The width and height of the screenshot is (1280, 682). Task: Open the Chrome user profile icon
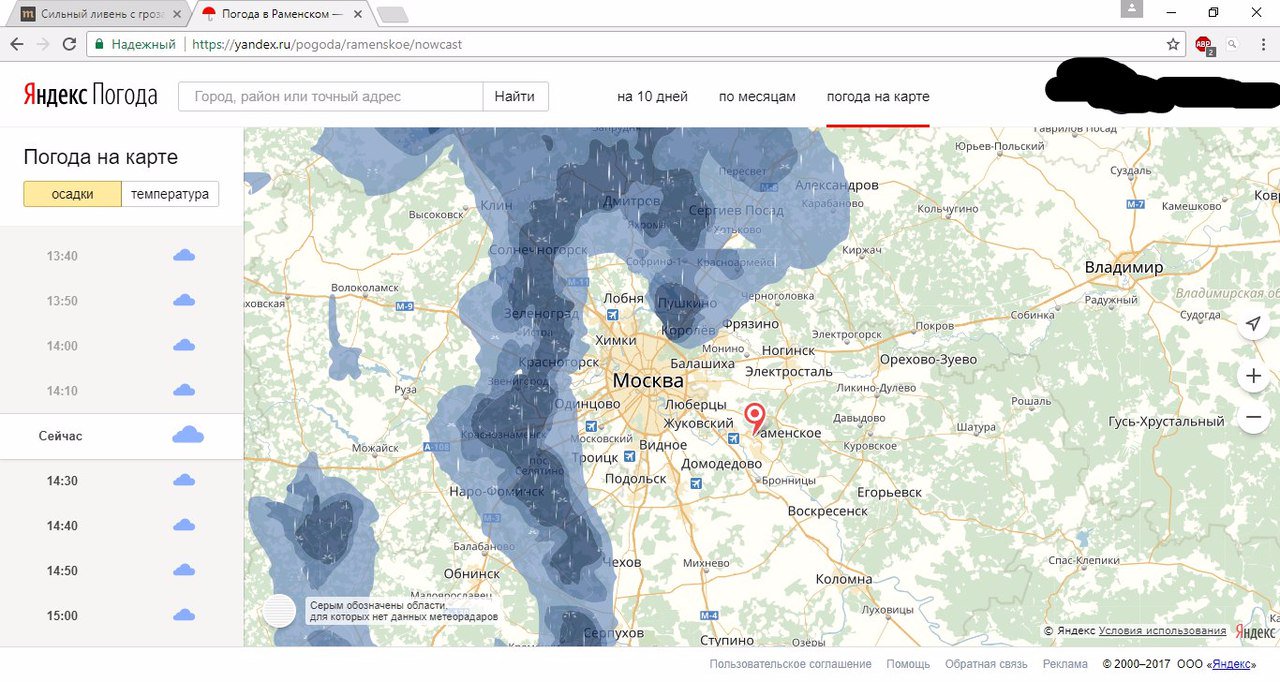tap(1132, 9)
